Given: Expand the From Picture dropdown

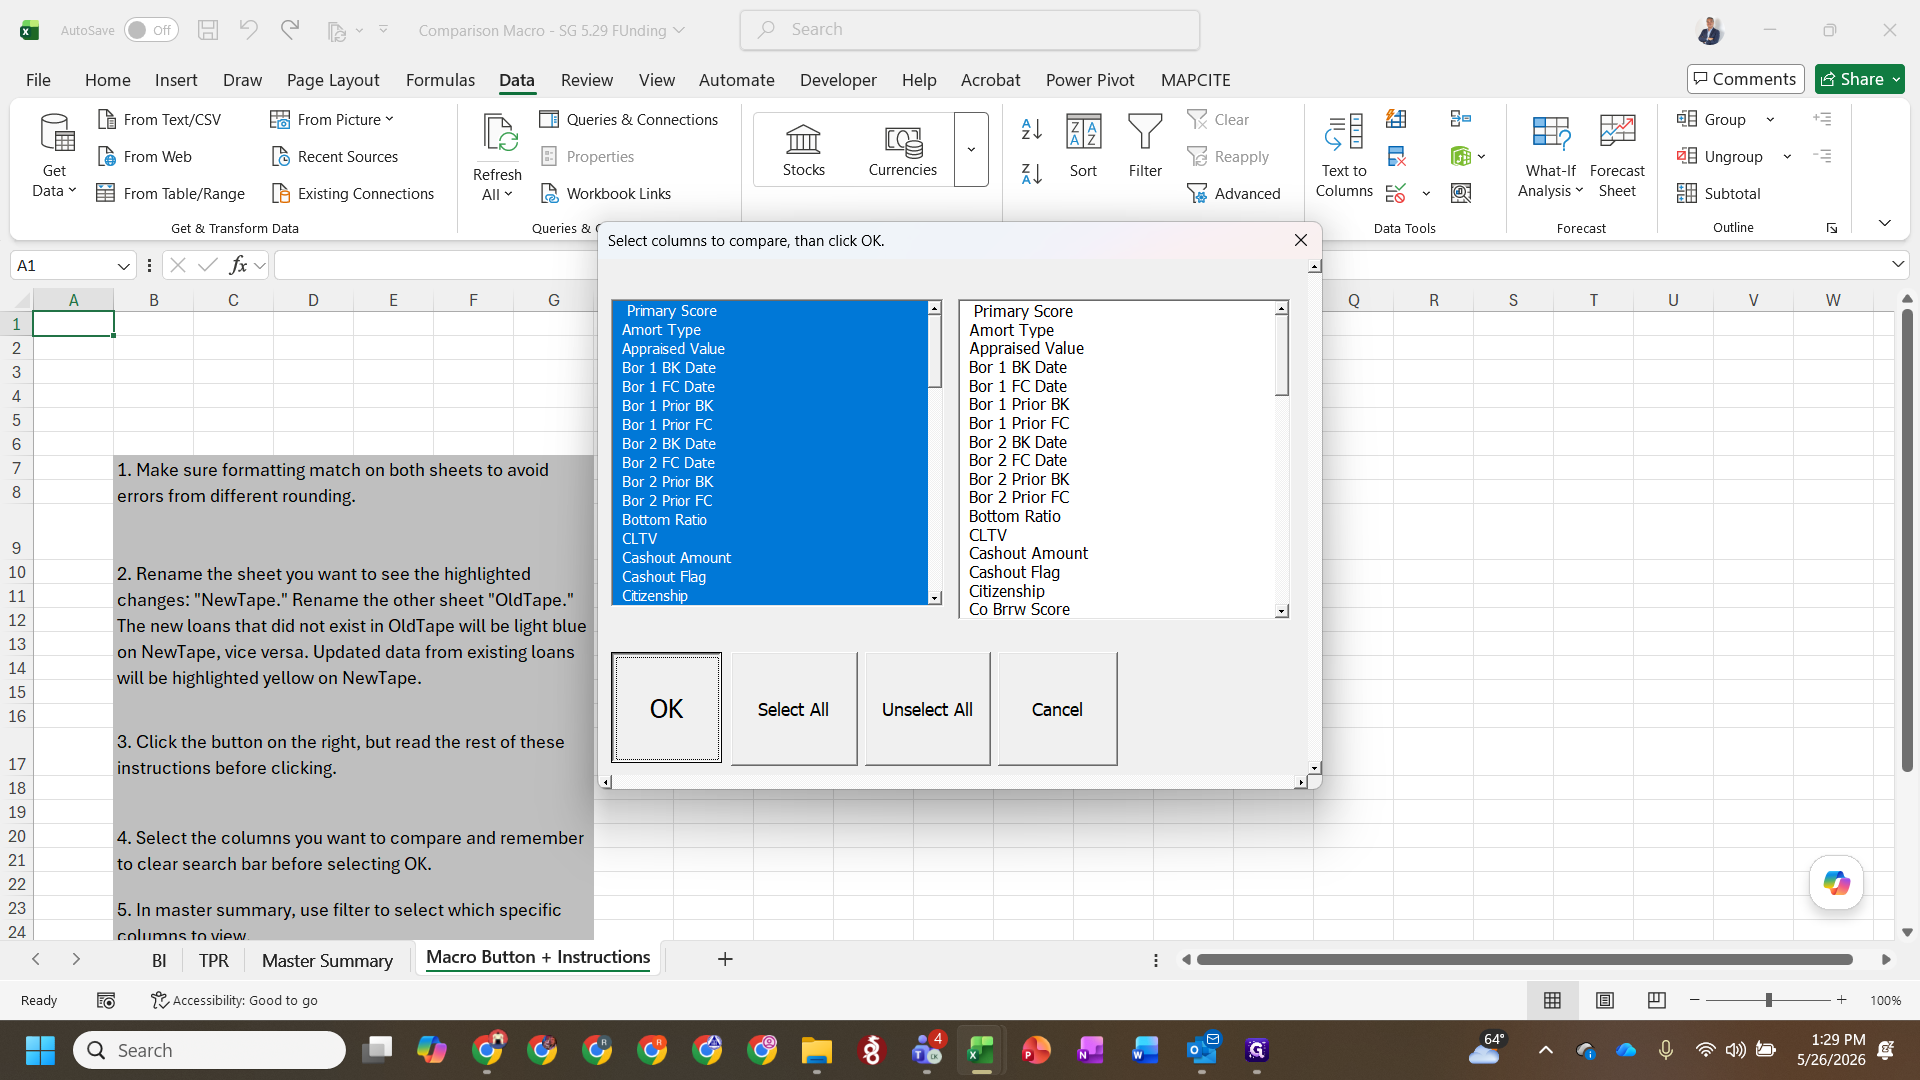Looking at the screenshot, I should point(389,119).
